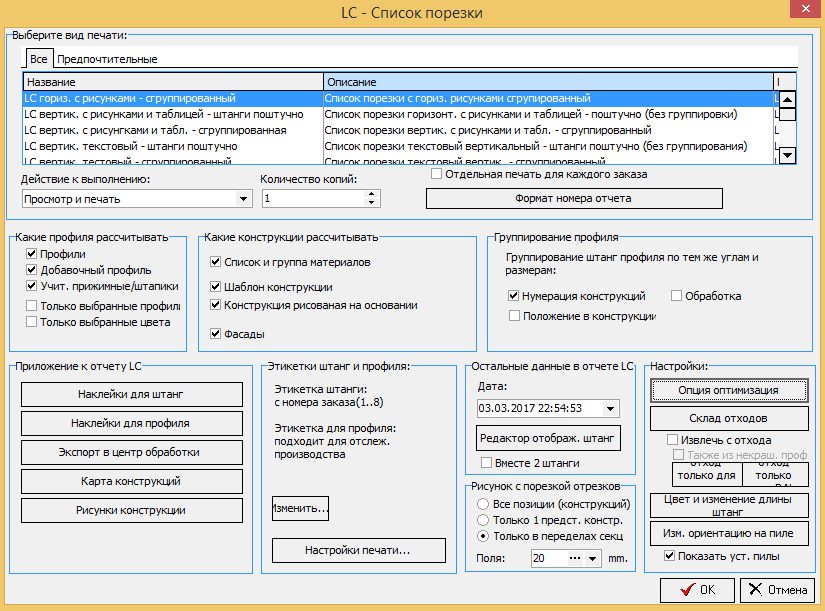Click Цвет и изменение длины штанг button
The width and height of the screenshot is (825, 611).
click(x=729, y=505)
